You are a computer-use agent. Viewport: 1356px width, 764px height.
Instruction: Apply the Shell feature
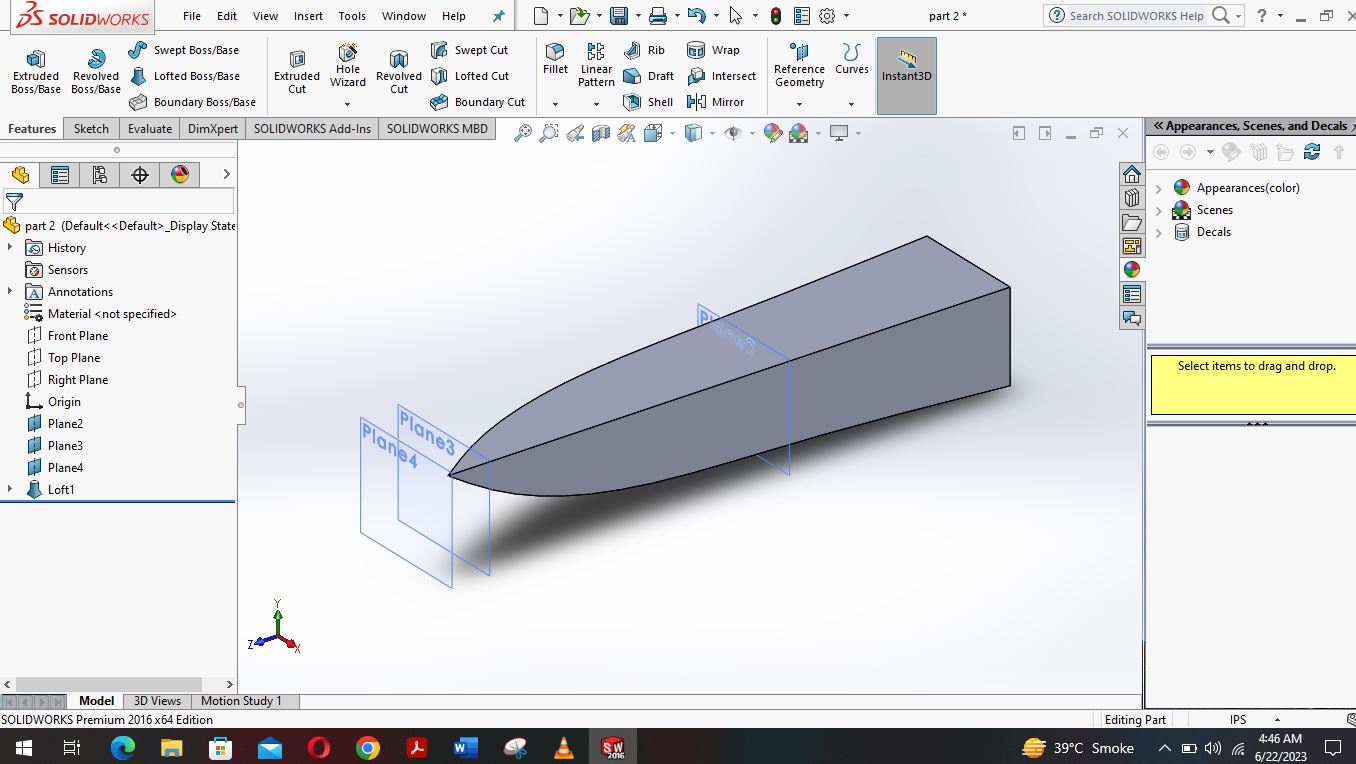[x=648, y=102]
